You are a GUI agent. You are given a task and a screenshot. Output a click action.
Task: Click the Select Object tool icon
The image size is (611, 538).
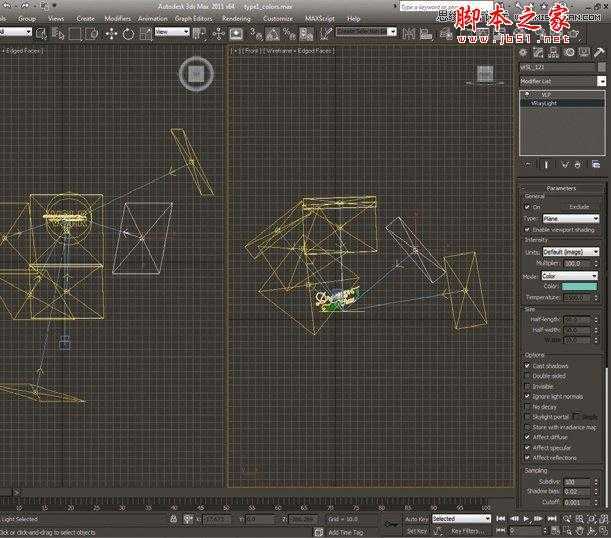41,34
